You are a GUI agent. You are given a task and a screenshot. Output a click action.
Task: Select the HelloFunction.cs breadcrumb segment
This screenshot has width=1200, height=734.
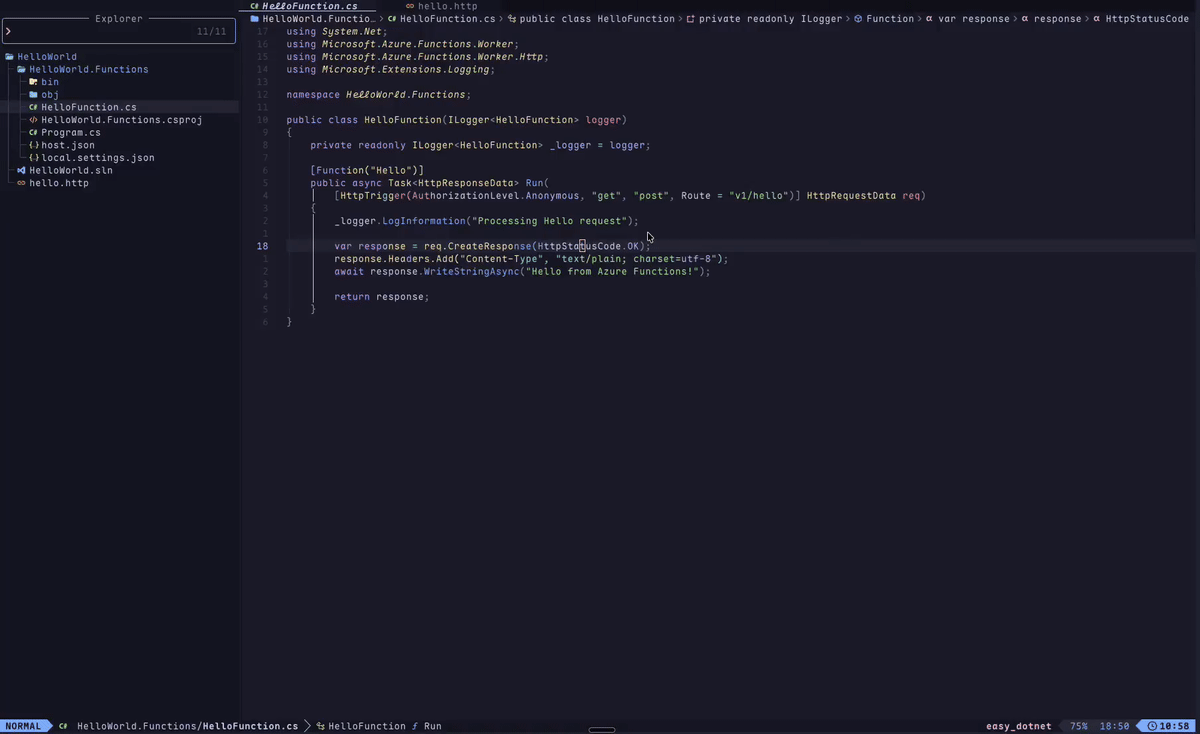(x=447, y=19)
